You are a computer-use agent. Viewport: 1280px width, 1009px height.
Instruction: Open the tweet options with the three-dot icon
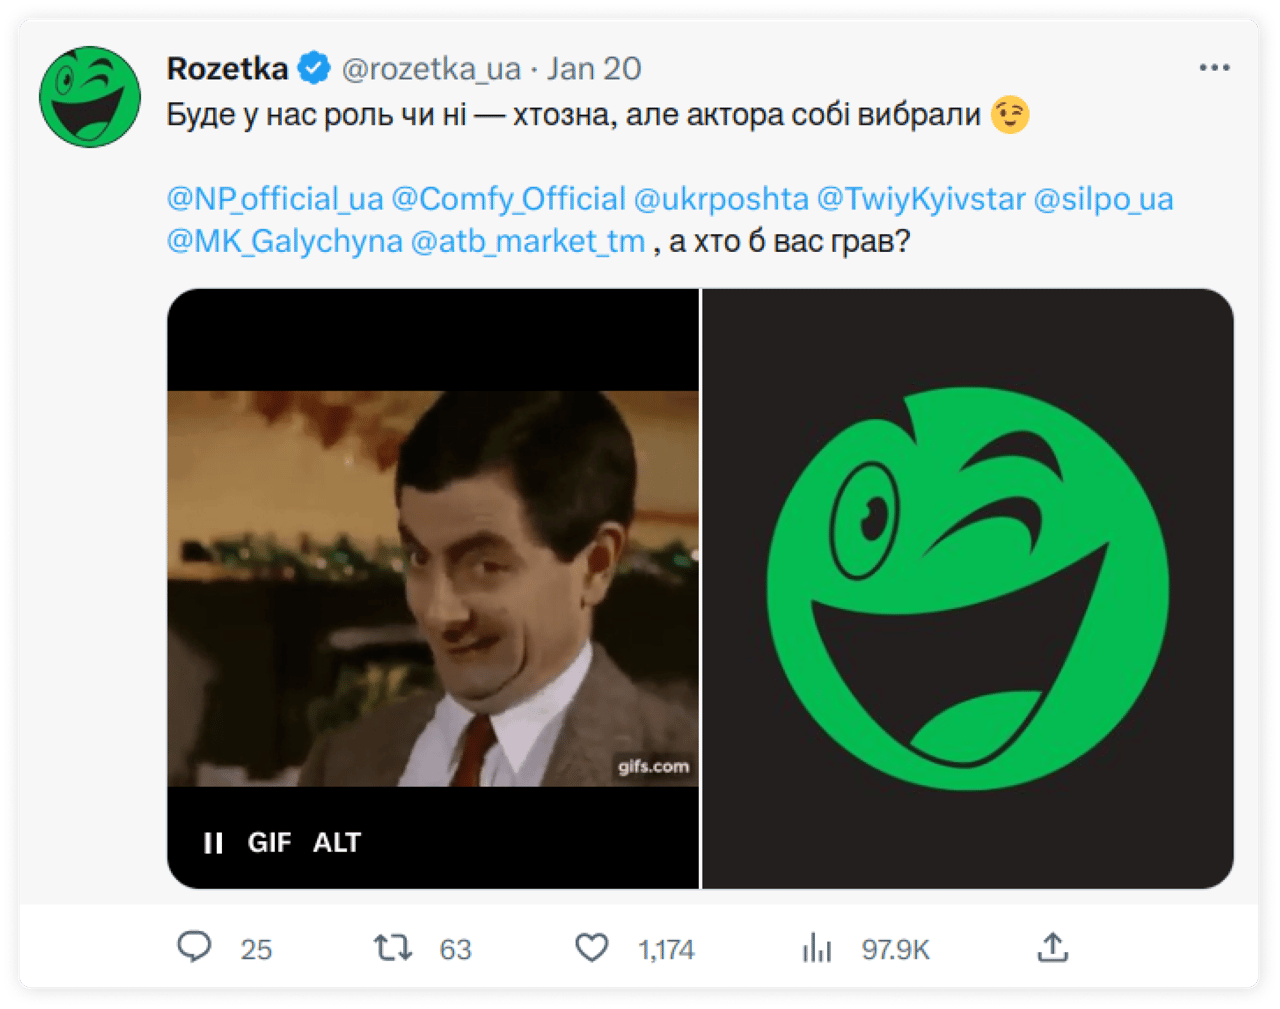click(1215, 67)
